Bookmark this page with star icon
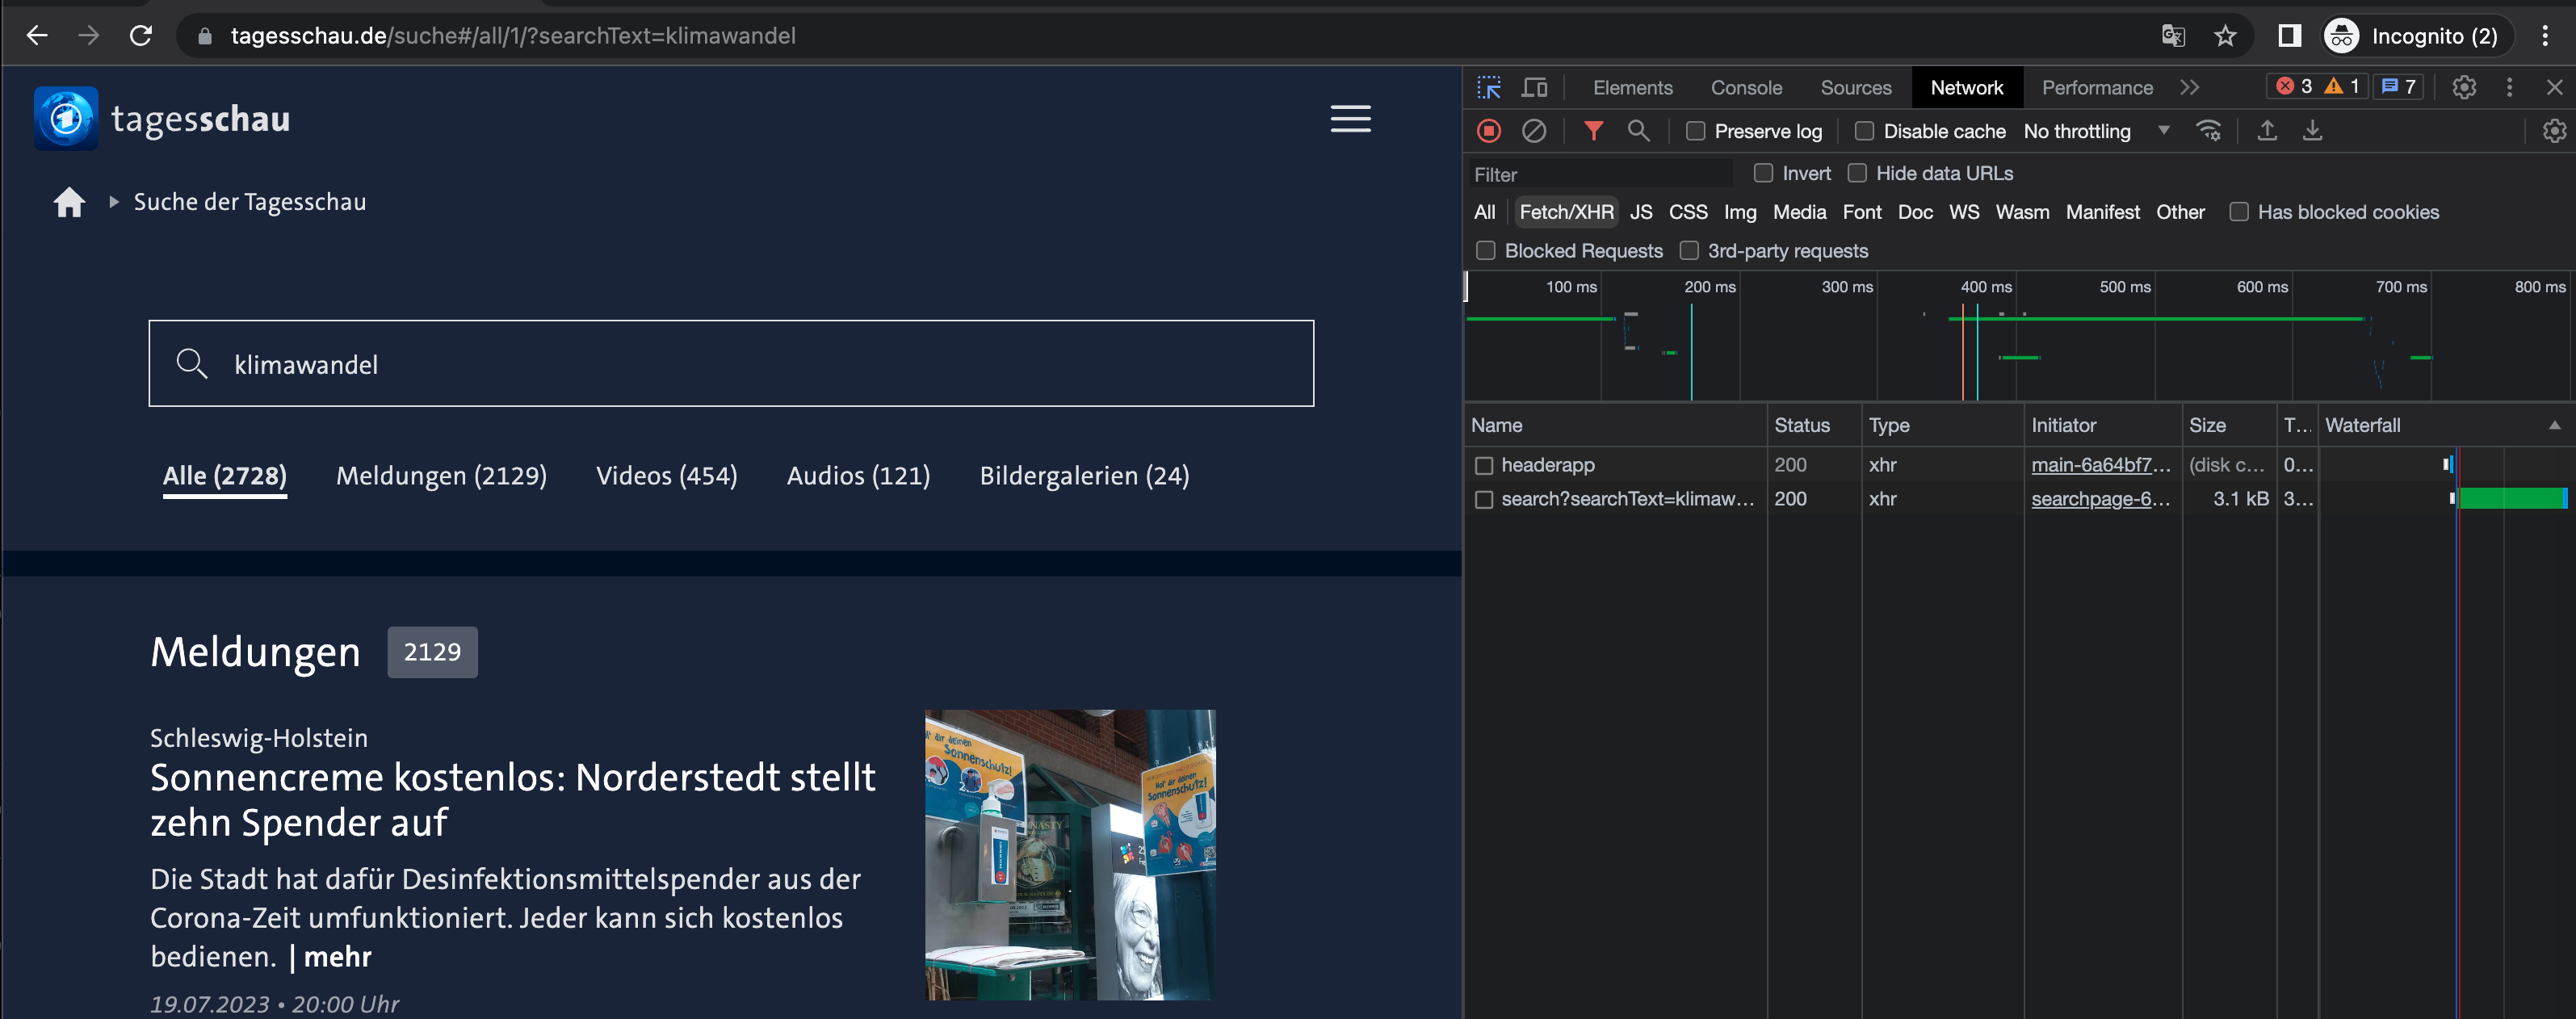The height and width of the screenshot is (1019, 2576). (2224, 36)
